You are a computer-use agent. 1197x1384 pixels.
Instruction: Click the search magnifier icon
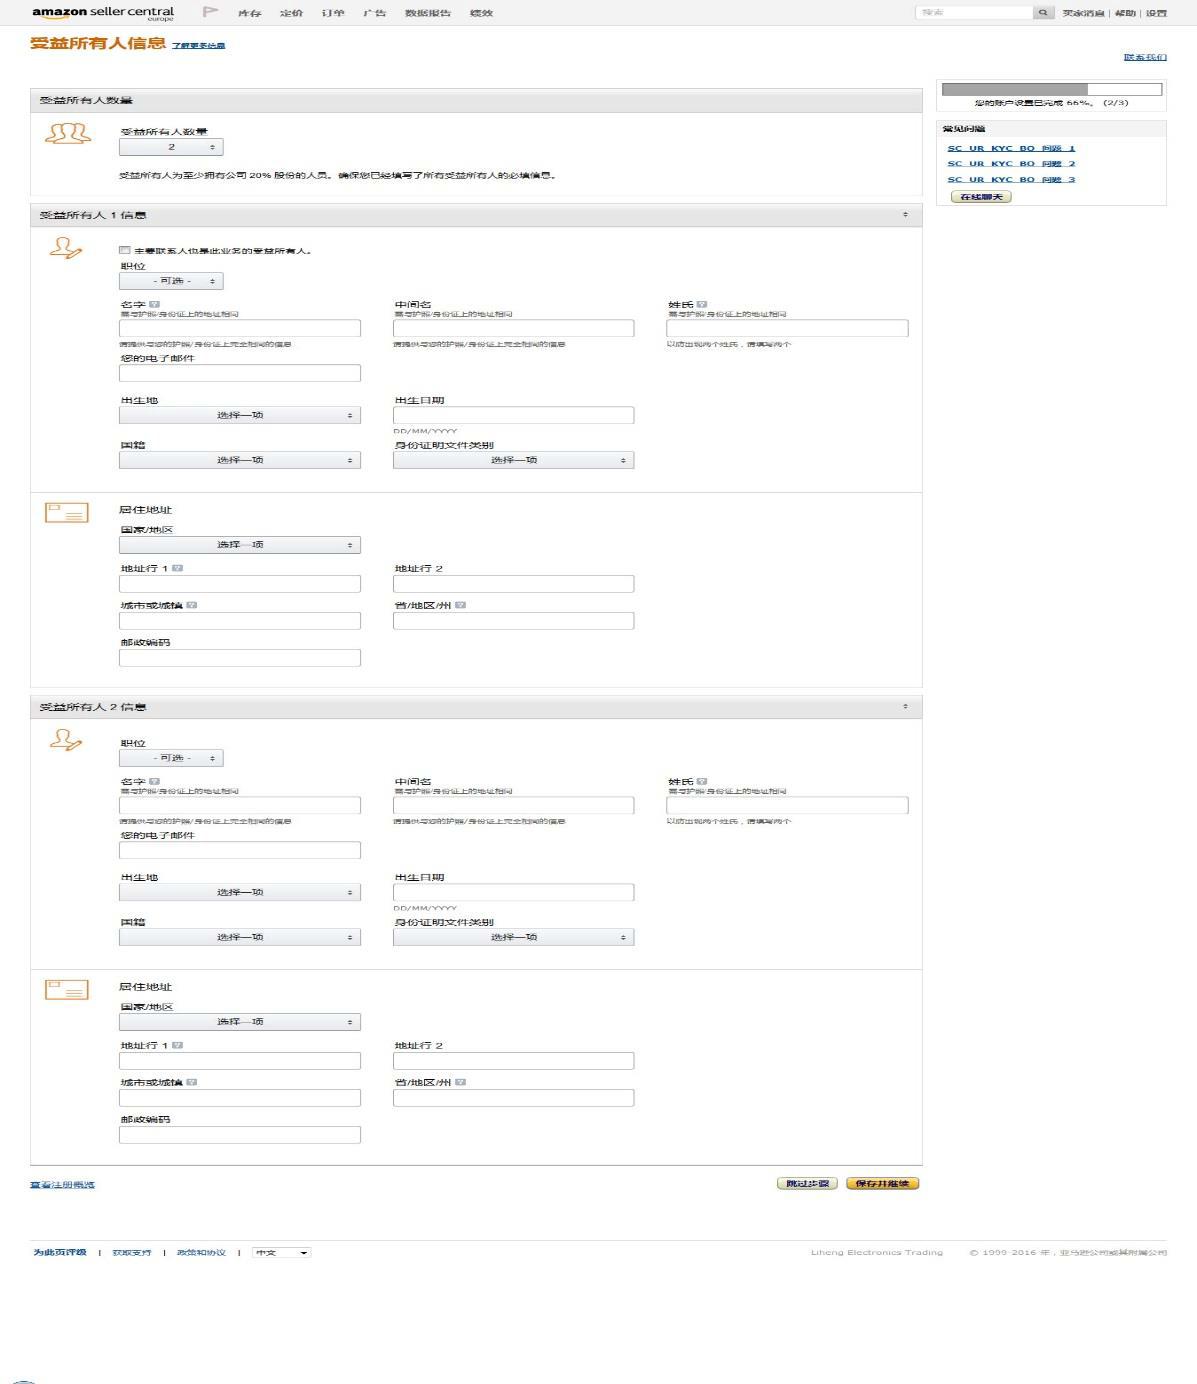(1044, 12)
